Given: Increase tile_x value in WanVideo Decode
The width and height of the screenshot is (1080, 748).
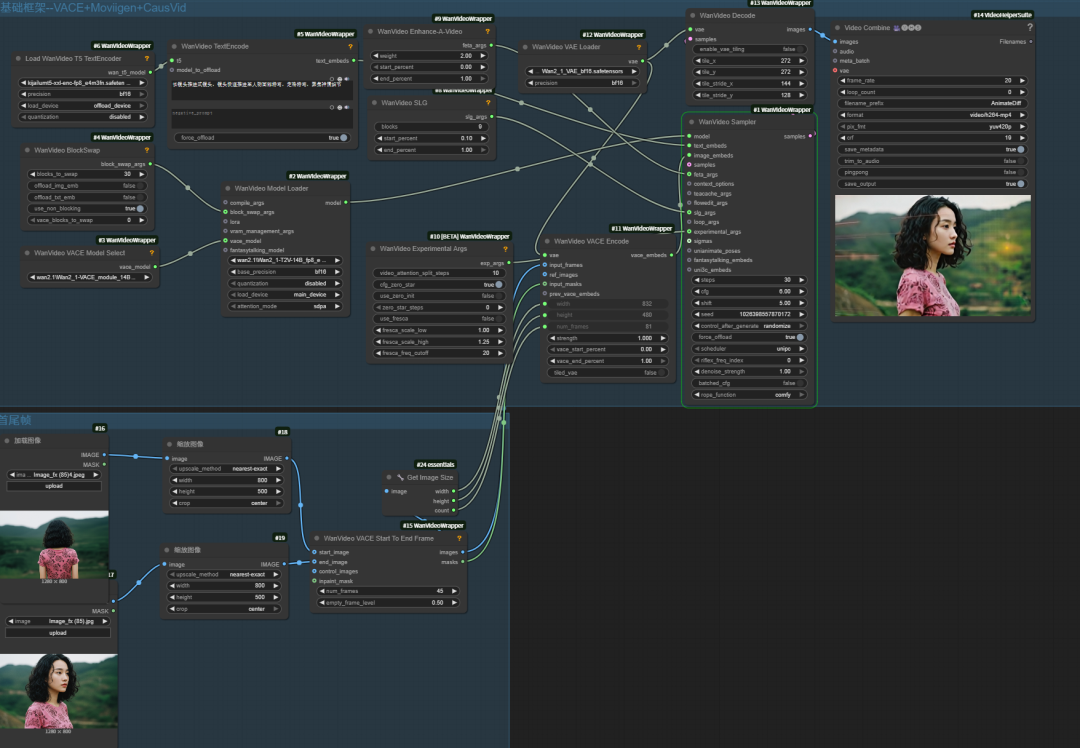Looking at the screenshot, I should pyautogui.click(x=802, y=61).
